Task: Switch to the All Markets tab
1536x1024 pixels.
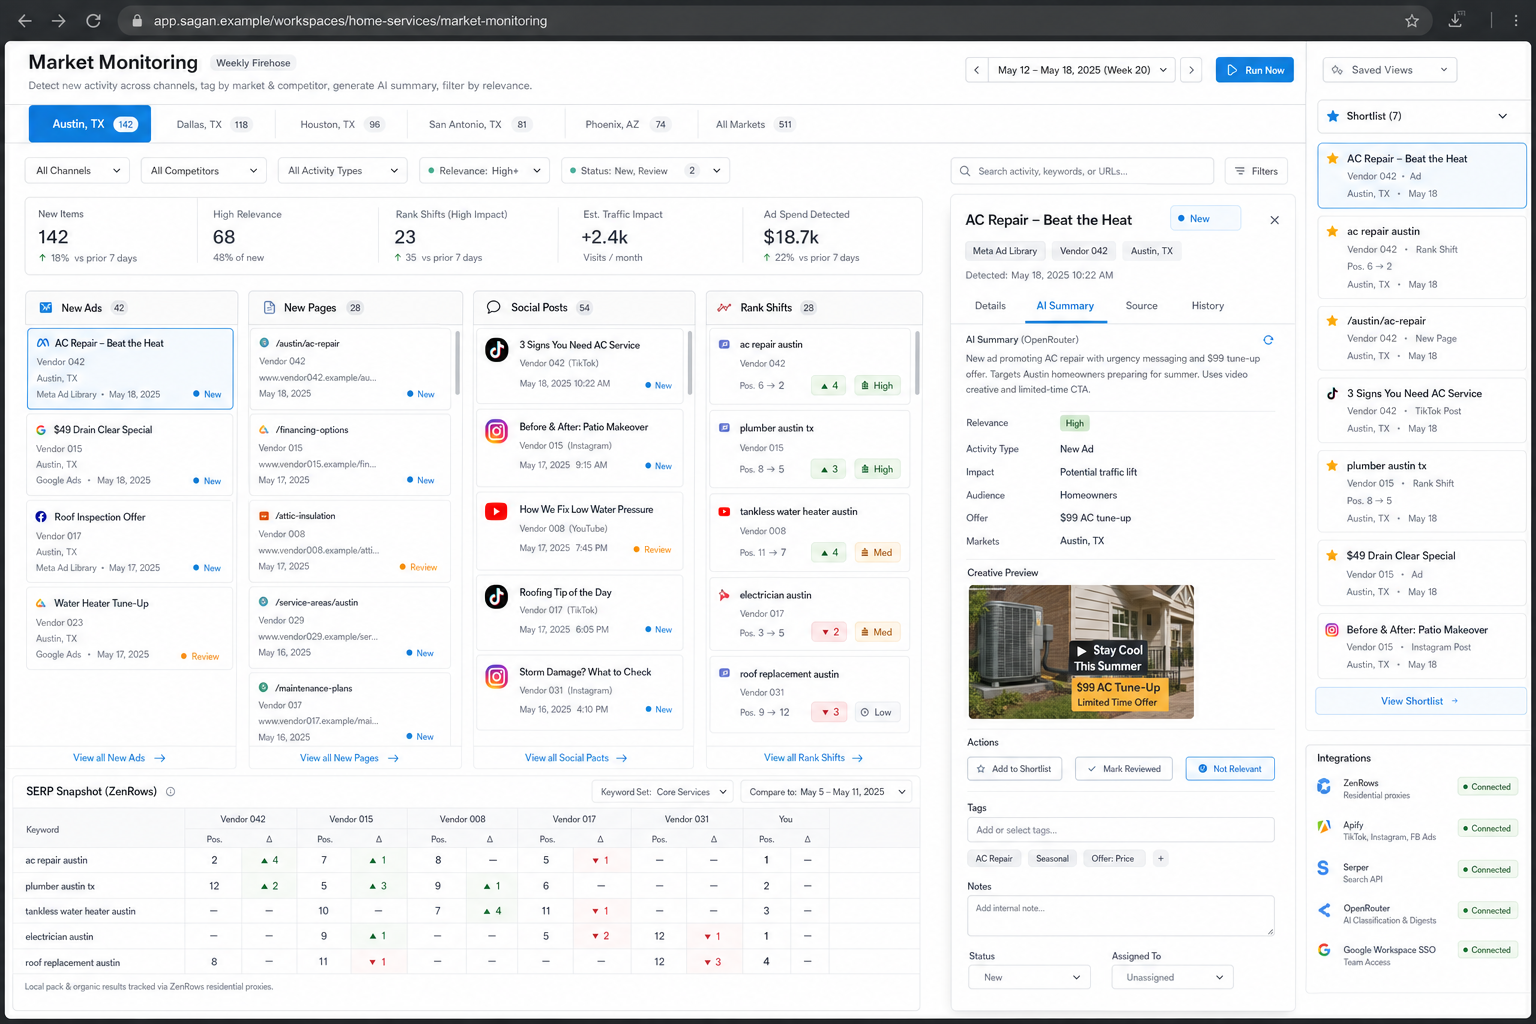Action: click(x=755, y=125)
